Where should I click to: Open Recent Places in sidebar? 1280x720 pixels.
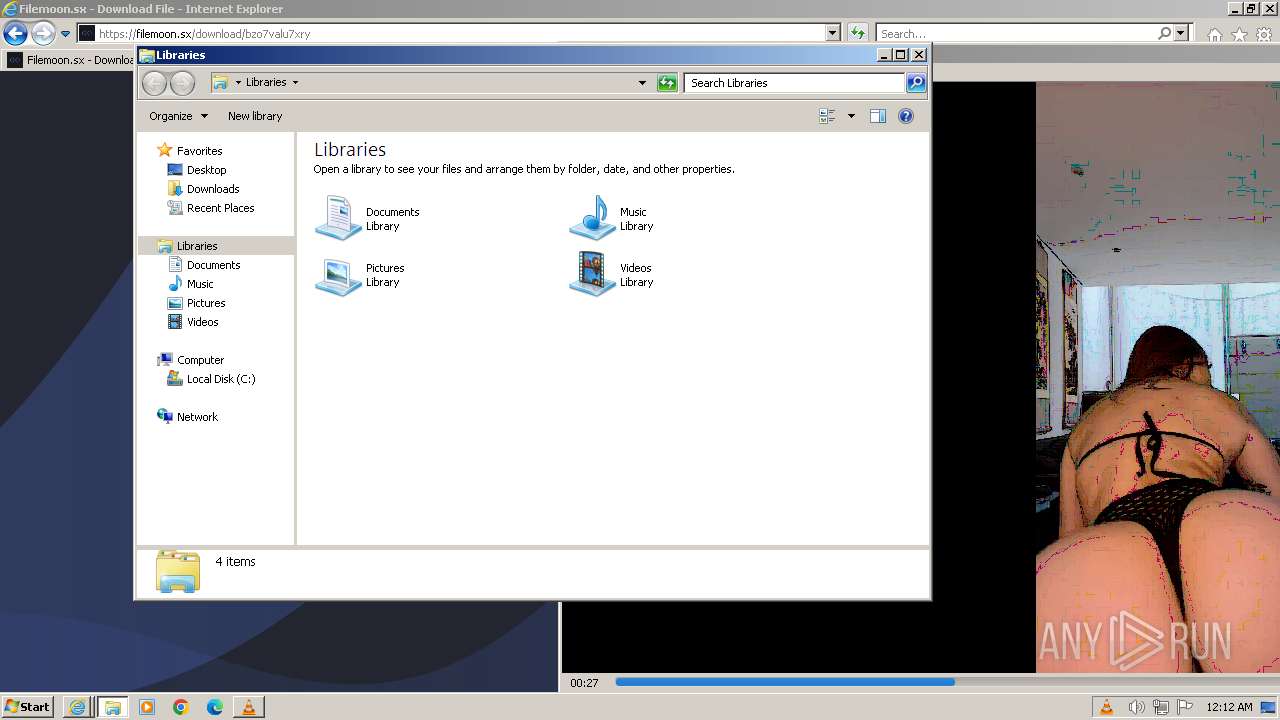point(220,208)
